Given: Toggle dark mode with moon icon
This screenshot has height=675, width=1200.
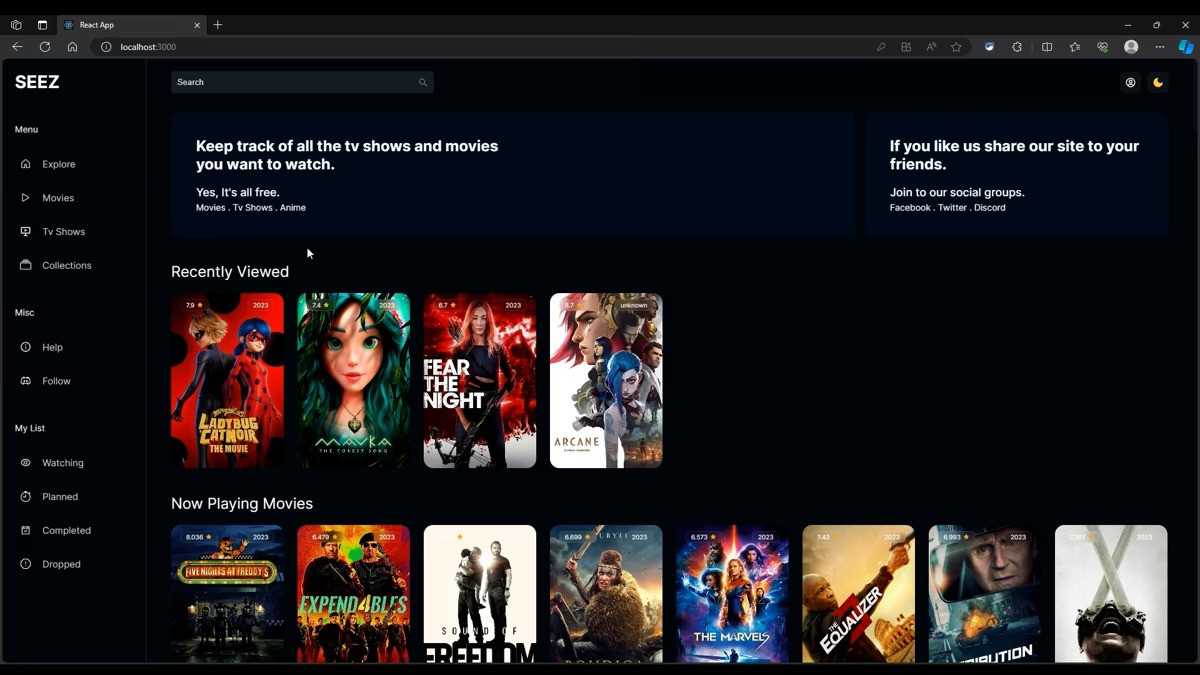Looking at the screenshot, I should [1158, 83].
